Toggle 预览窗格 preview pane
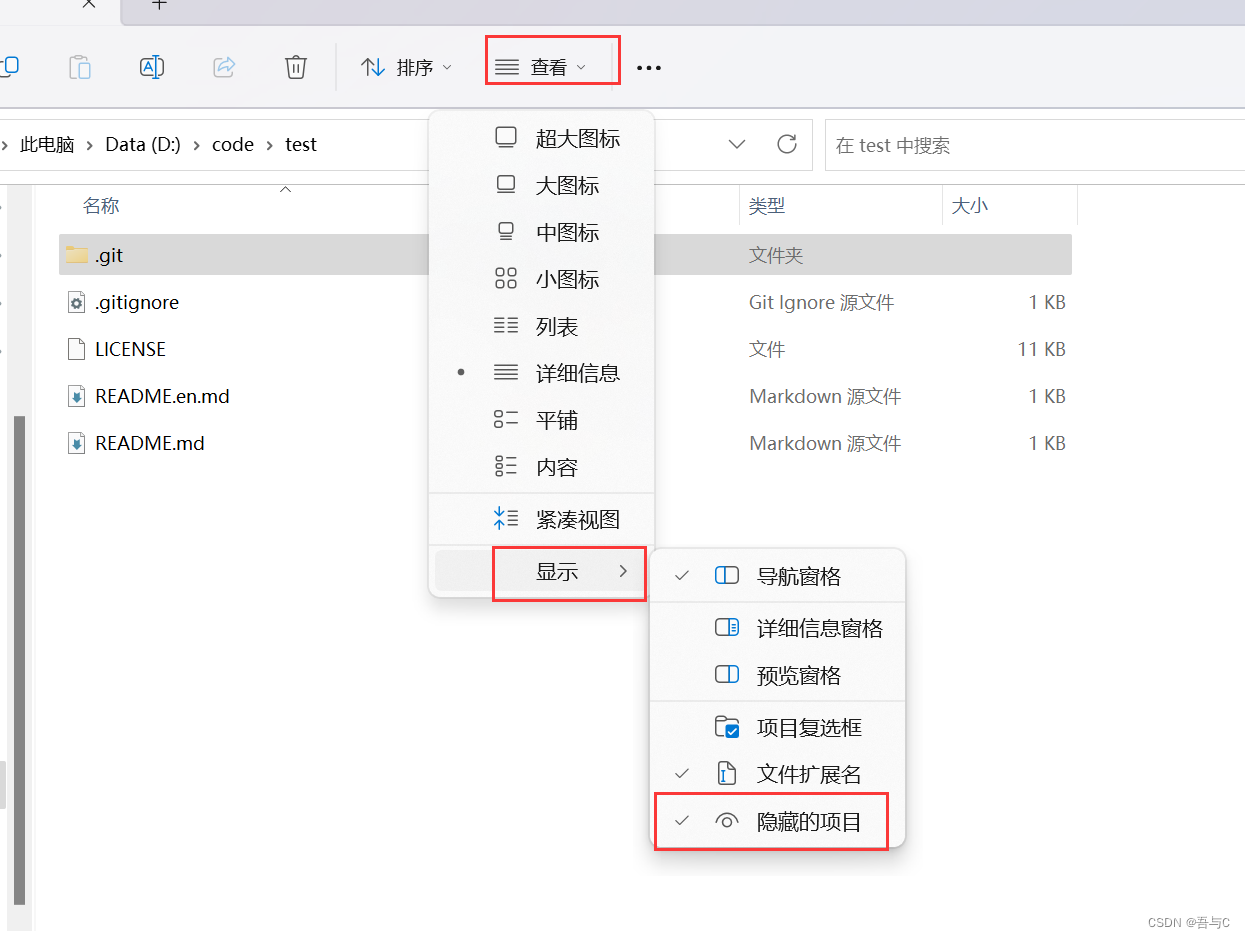1245x938 pixels. [777, 676]
